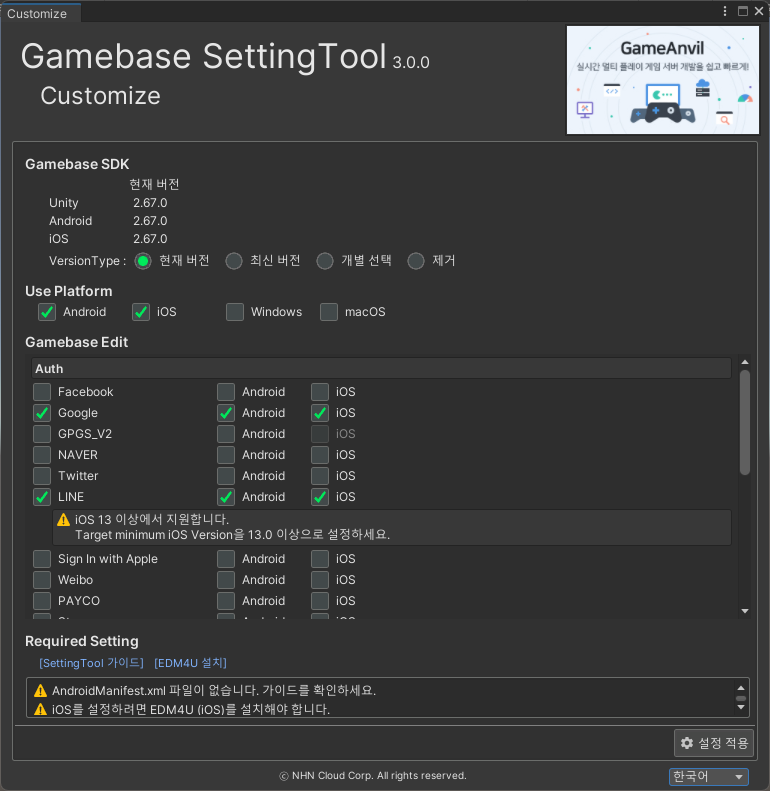Click the LINE iOS 13 warning icon
Image resolution: width=770 pixels, height=791 pixels.
click(x=63, y=520)
